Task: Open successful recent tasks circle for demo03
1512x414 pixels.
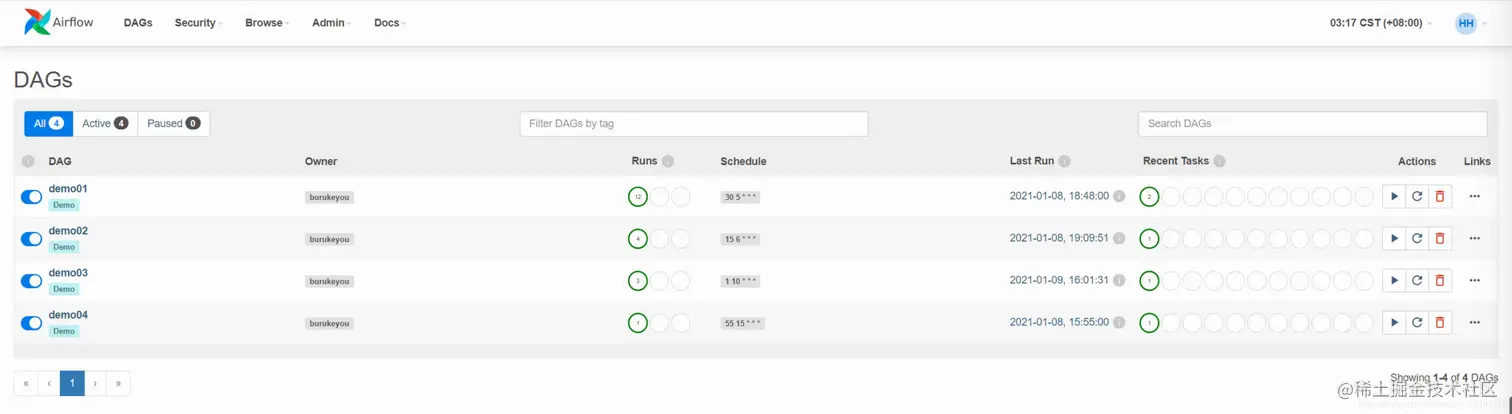Action: (1150, 280)
